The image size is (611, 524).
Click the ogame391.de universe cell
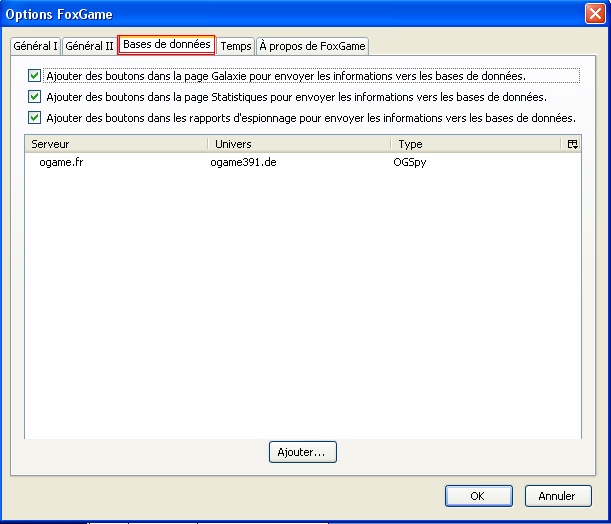pyautogui.click(x=243, y=162)
